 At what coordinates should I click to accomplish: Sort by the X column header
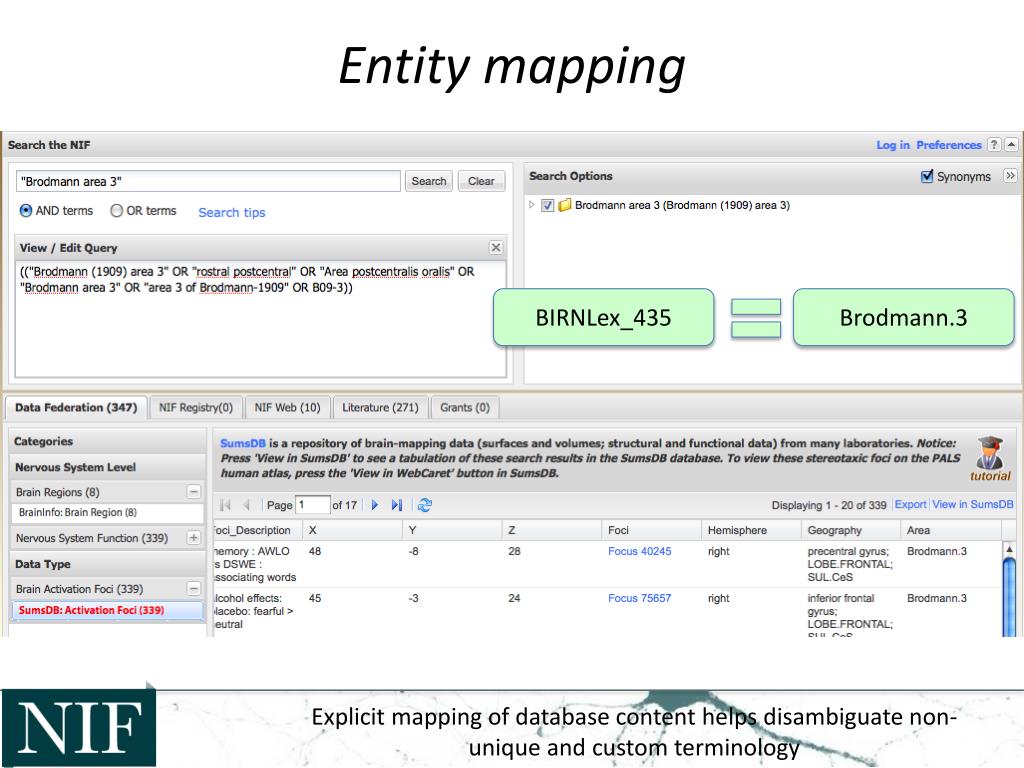click(352, 530)
